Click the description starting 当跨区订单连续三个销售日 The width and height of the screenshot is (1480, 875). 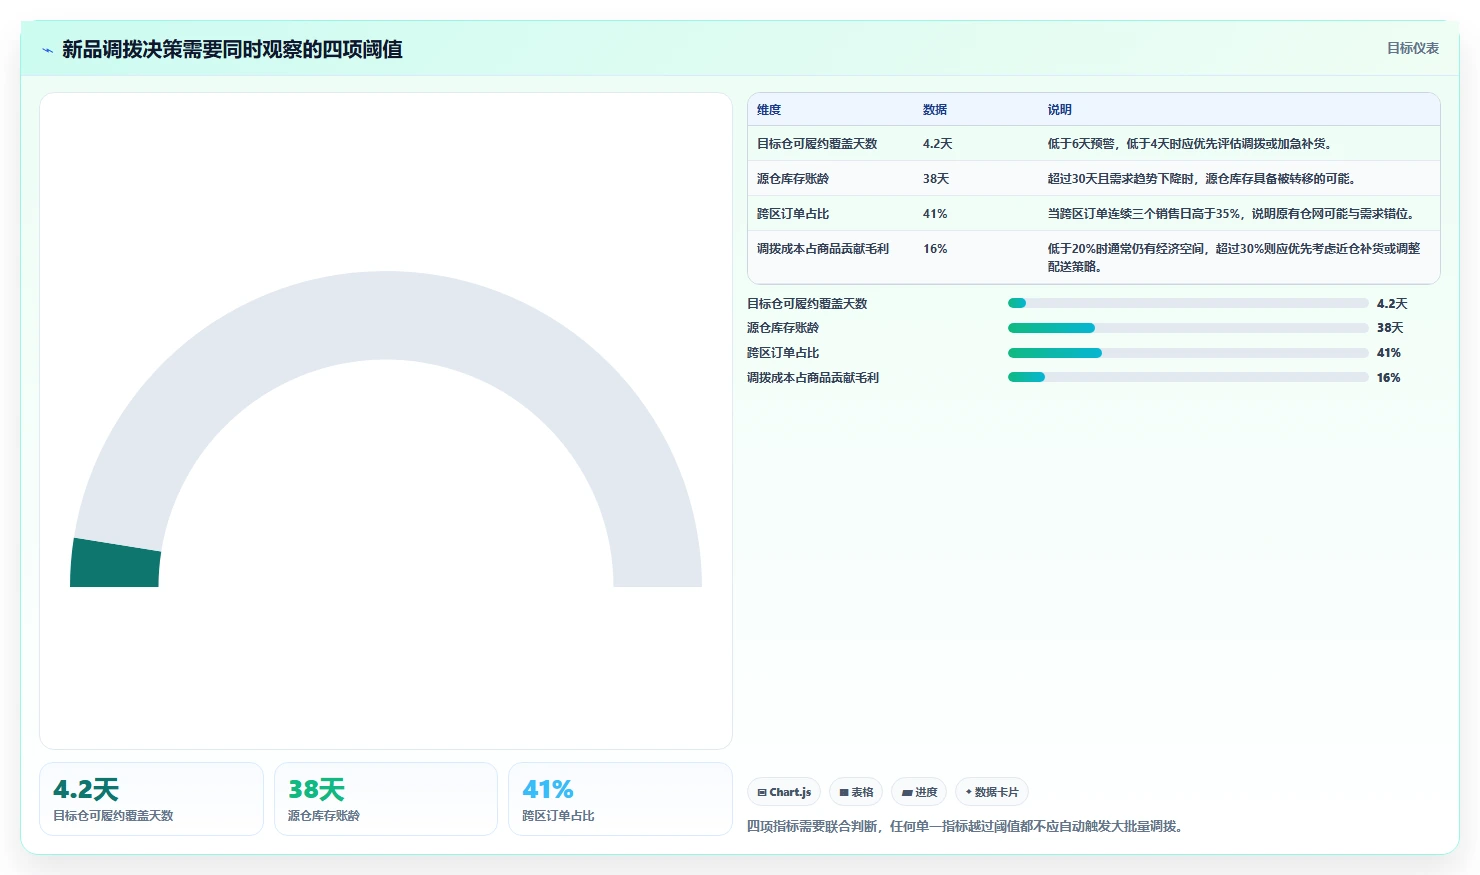tap(1233, 214)
